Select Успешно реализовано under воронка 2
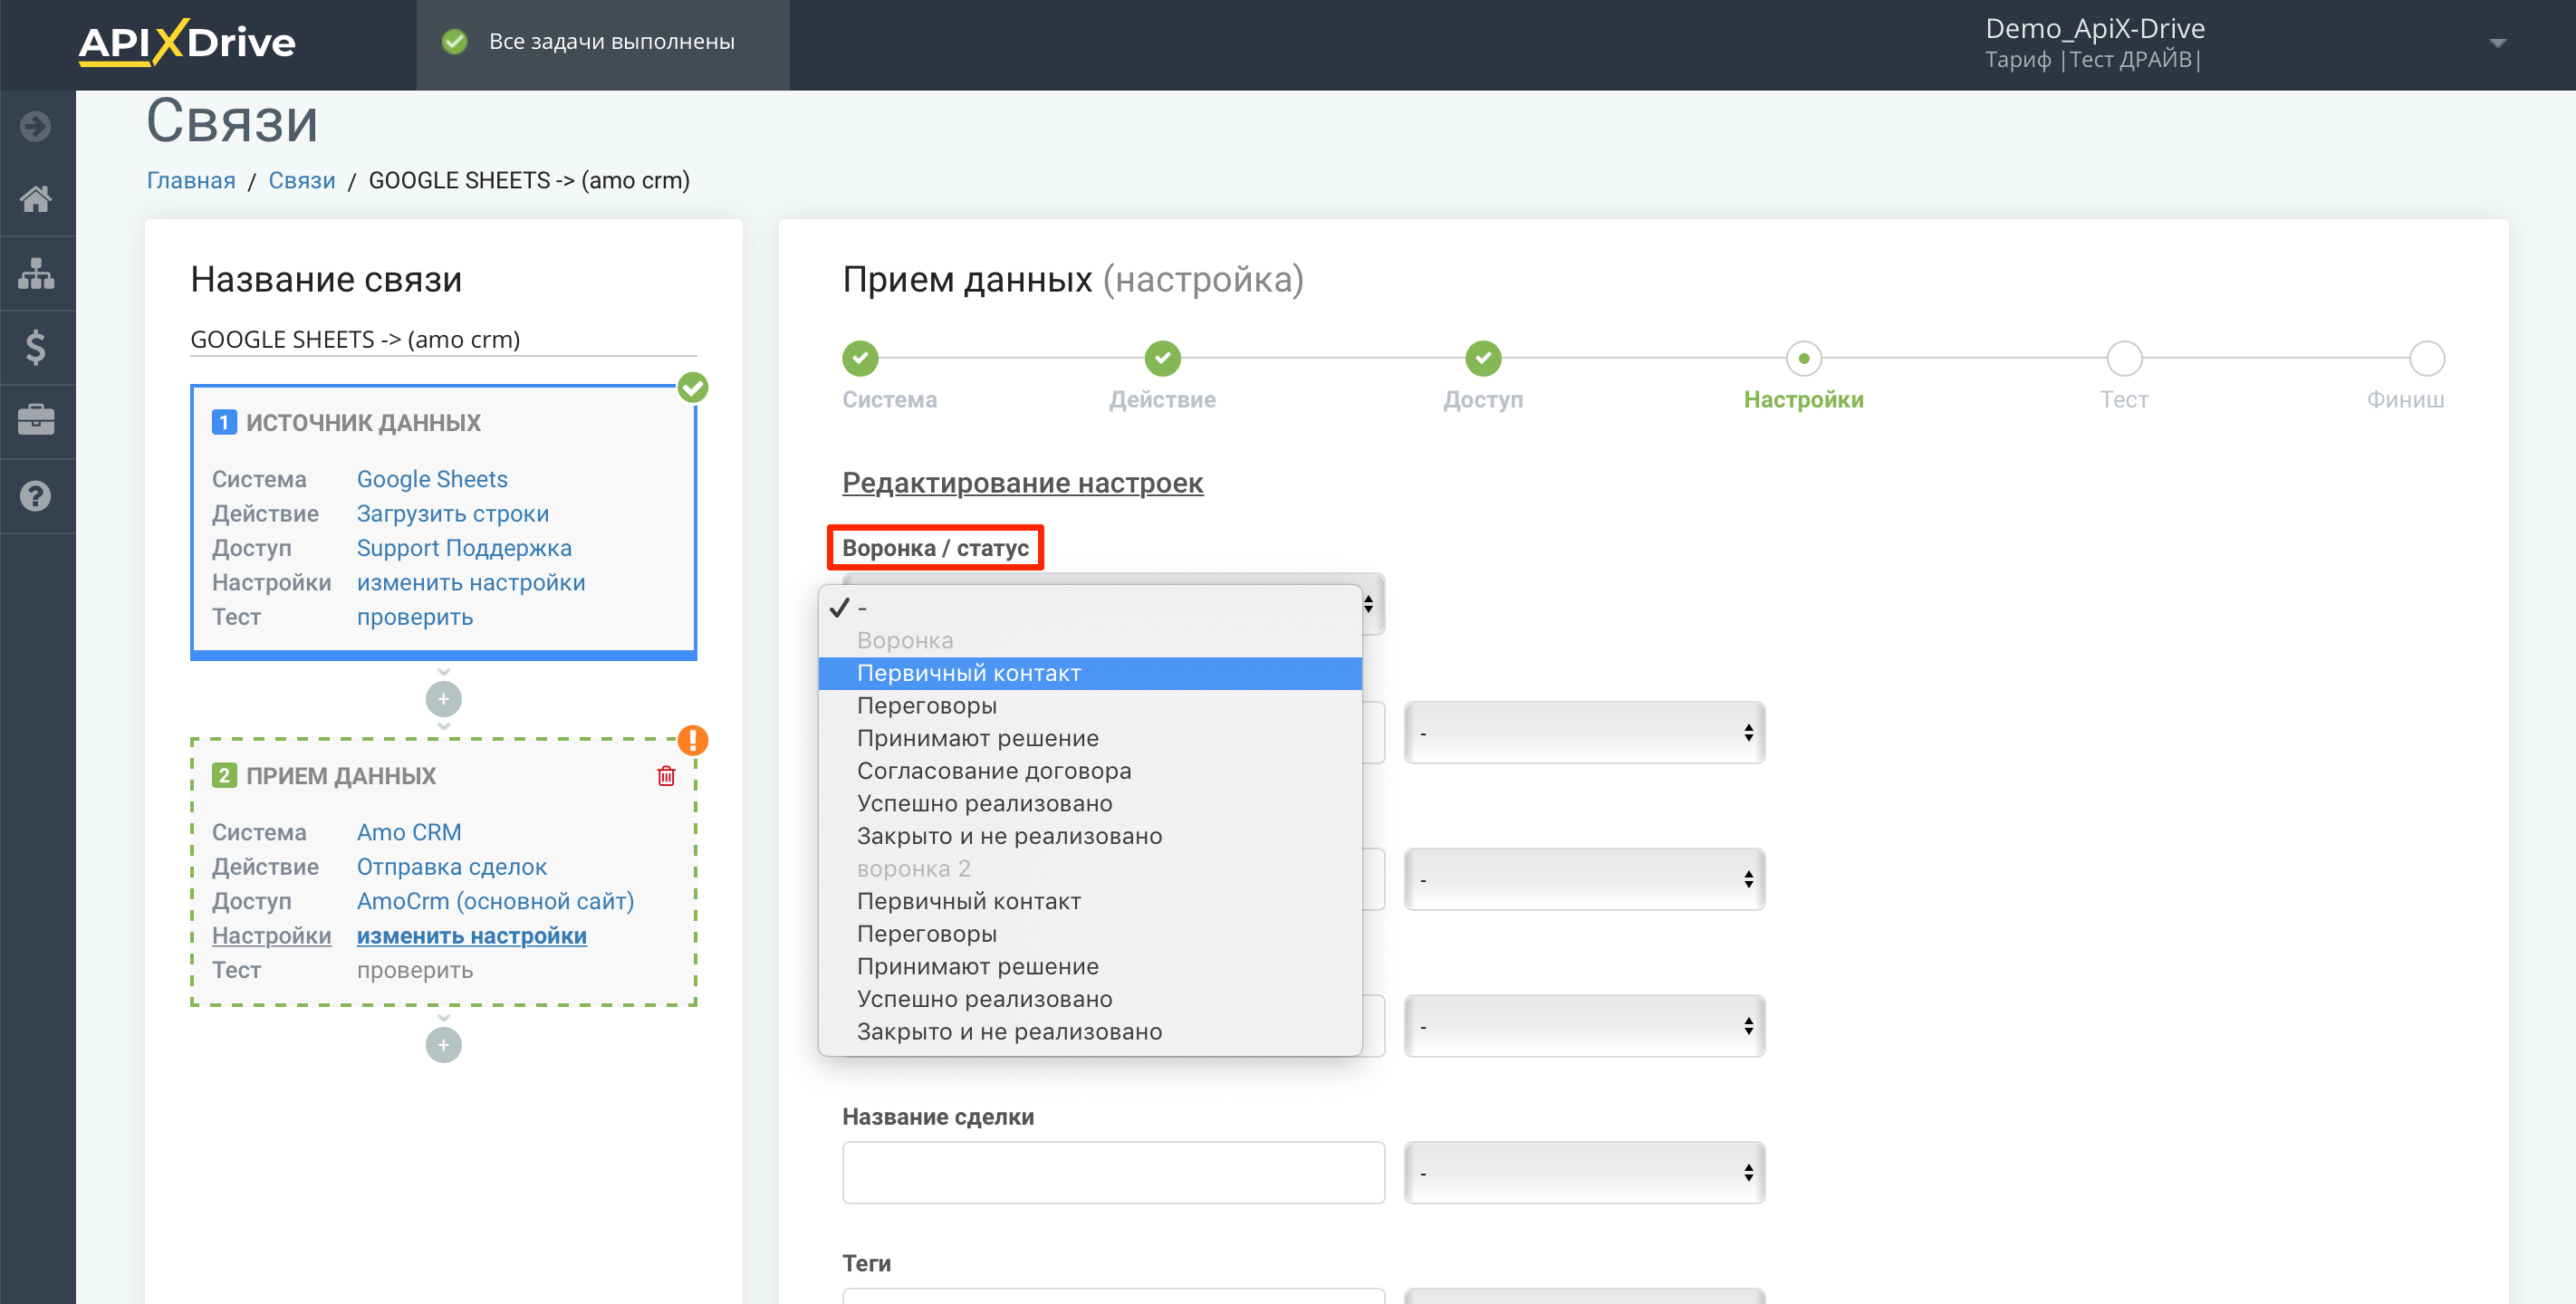This screenshot has width=2576, height=1304. [x=1090, y=999]
